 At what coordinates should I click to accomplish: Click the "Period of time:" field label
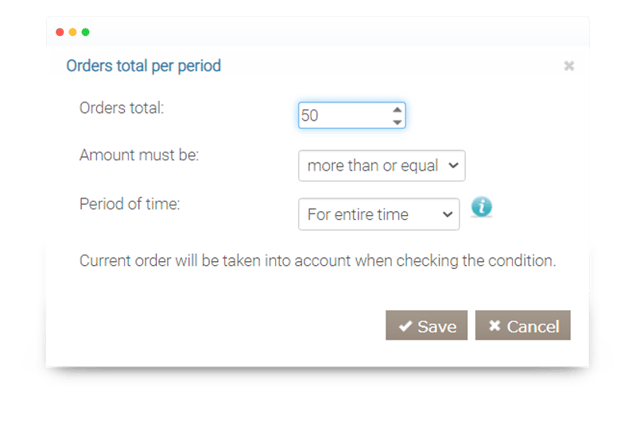click(129, 203)
